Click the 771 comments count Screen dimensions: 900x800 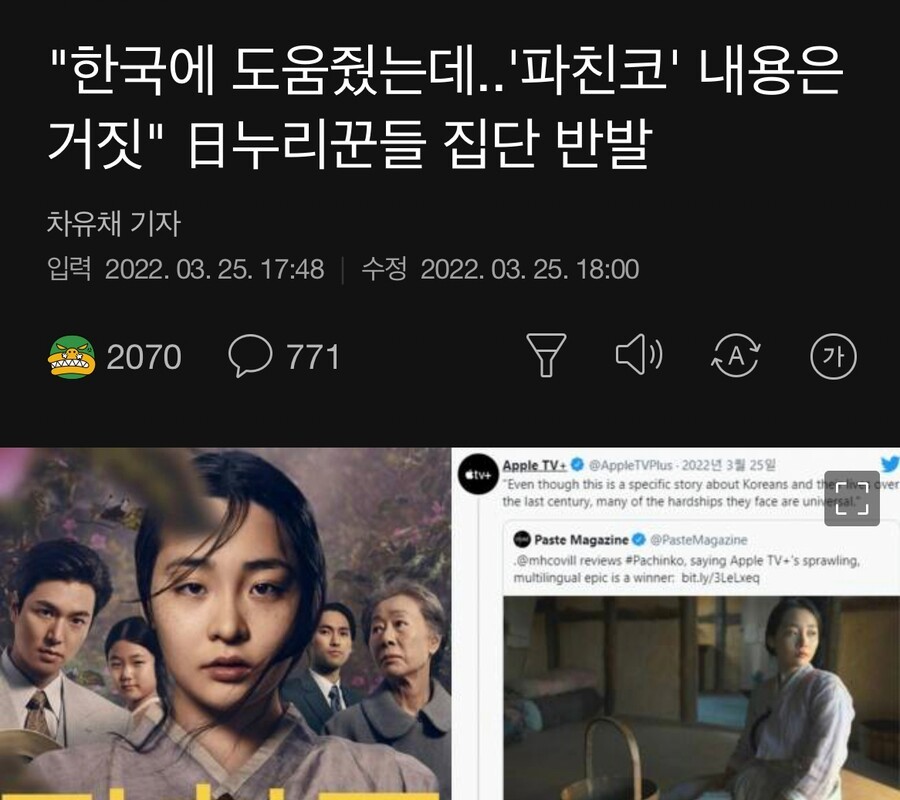(313, 357)
